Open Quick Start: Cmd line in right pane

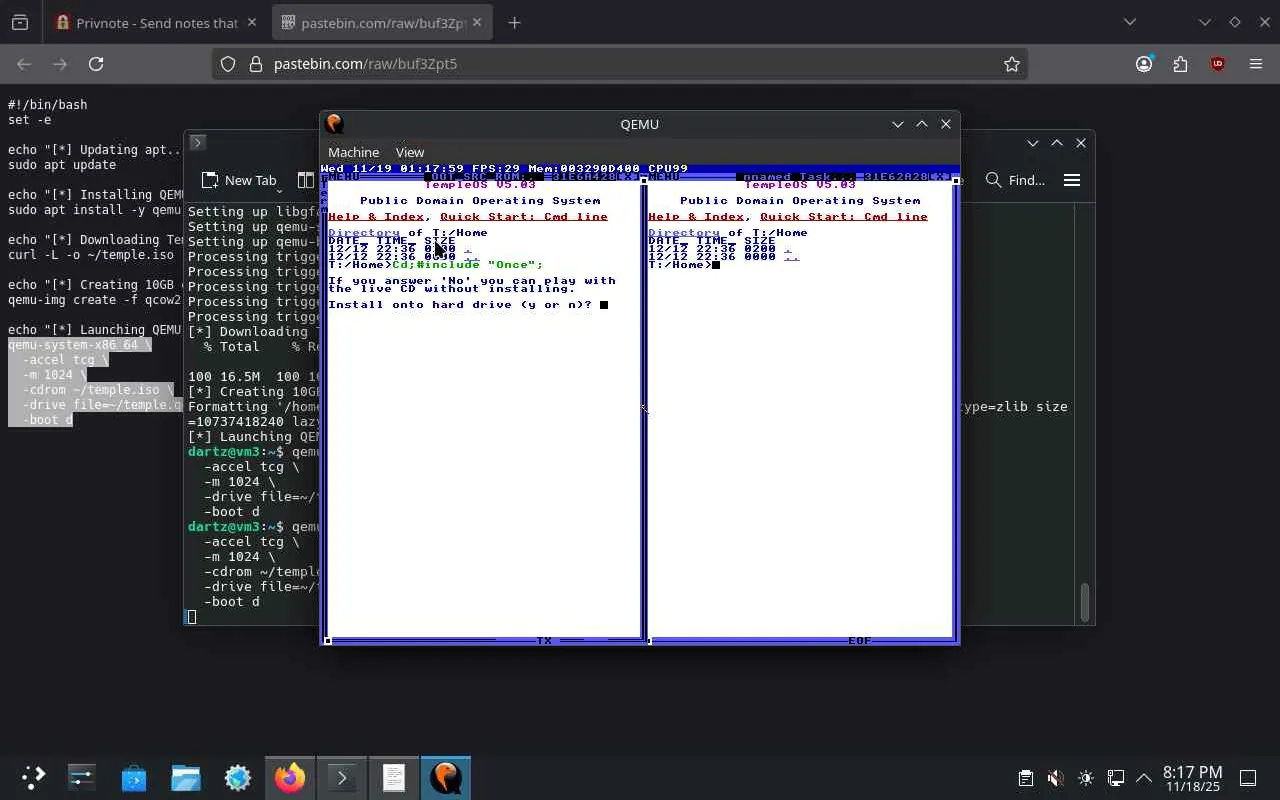click(844, 217)
